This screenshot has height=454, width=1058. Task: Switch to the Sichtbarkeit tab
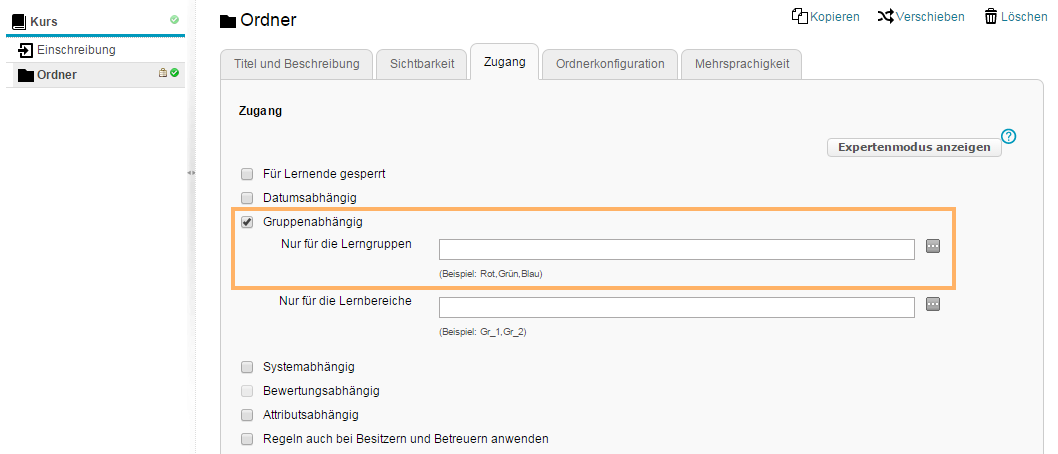coord(421,64)
